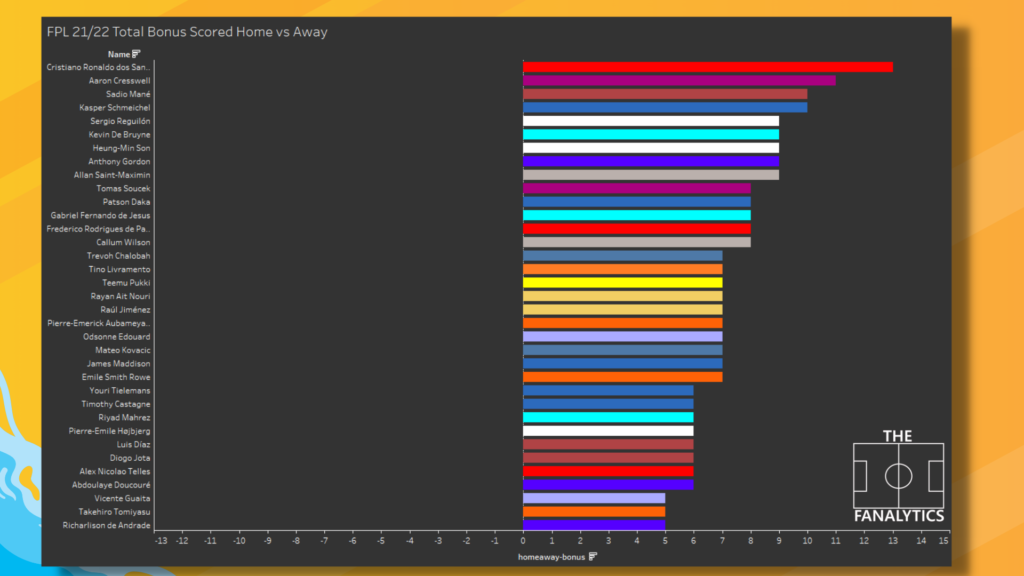The width and height of the screenshot is (1024, 576).
Task: Click the label 'Luis Díaz'
Action: (x=133, y=445)
